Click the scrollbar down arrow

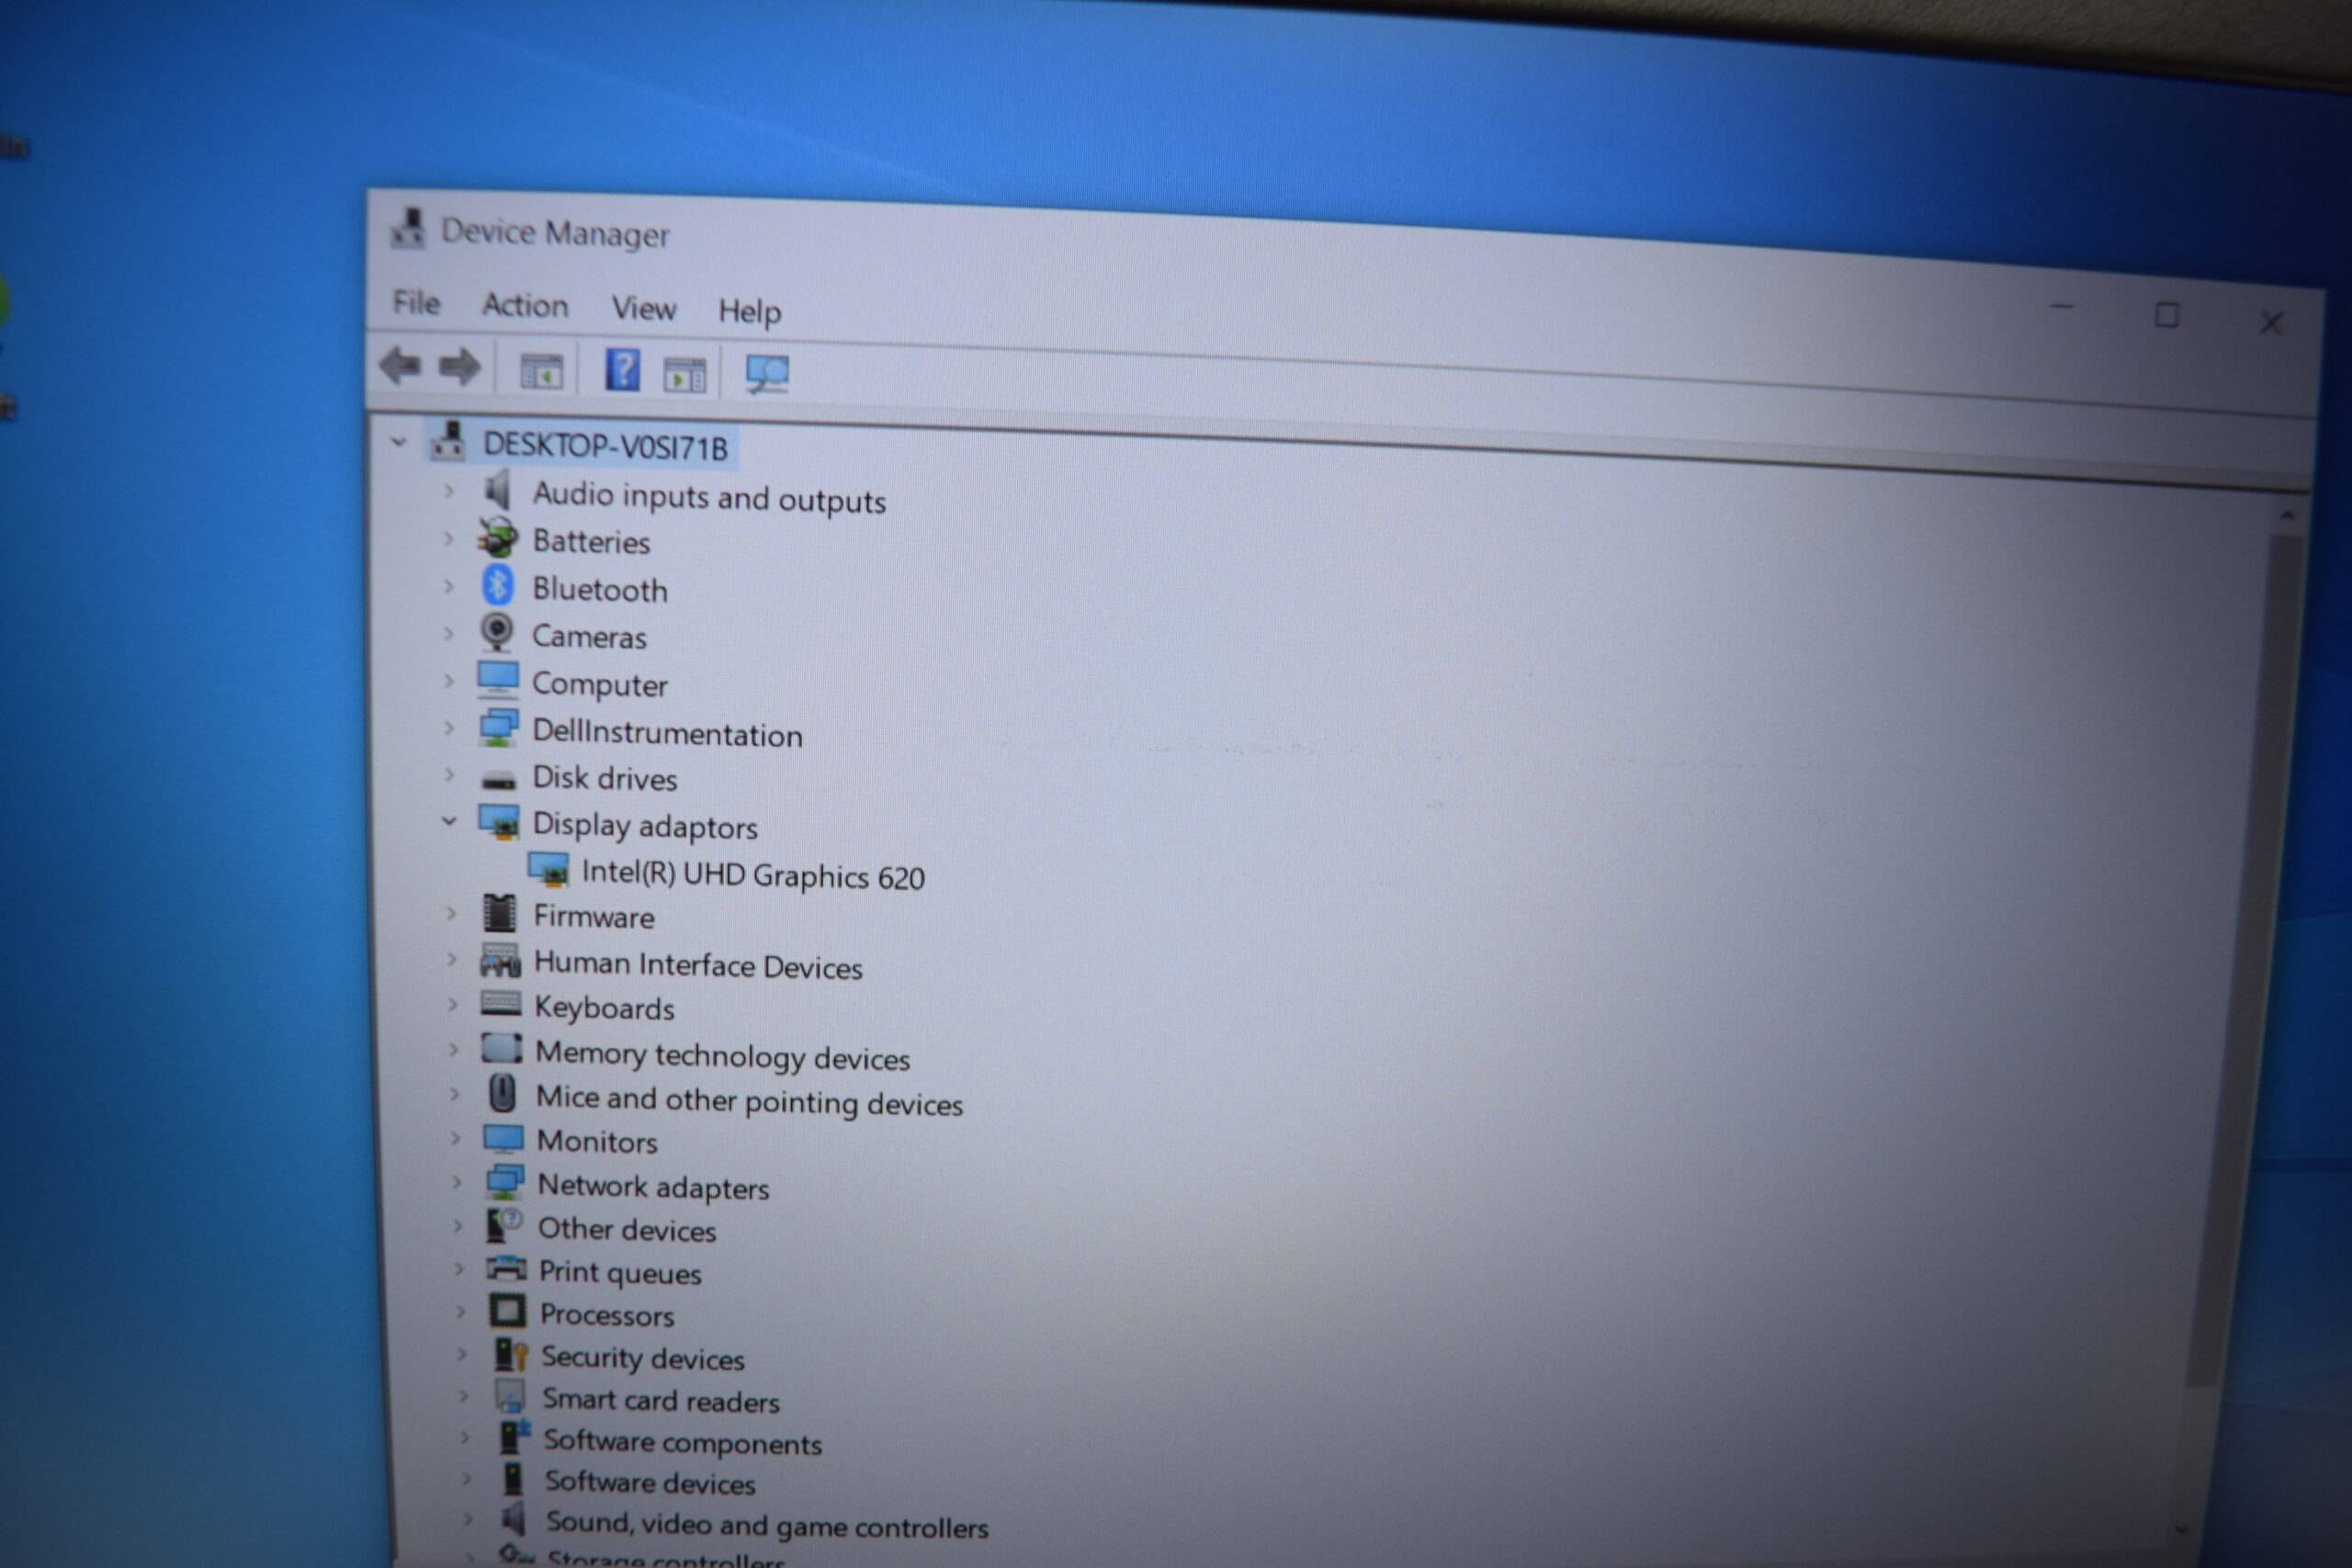(x=2184, y=1530)
